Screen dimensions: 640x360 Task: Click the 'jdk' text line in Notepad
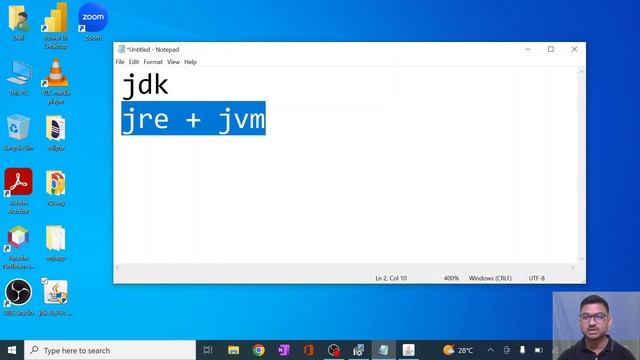tap(145, 86)
